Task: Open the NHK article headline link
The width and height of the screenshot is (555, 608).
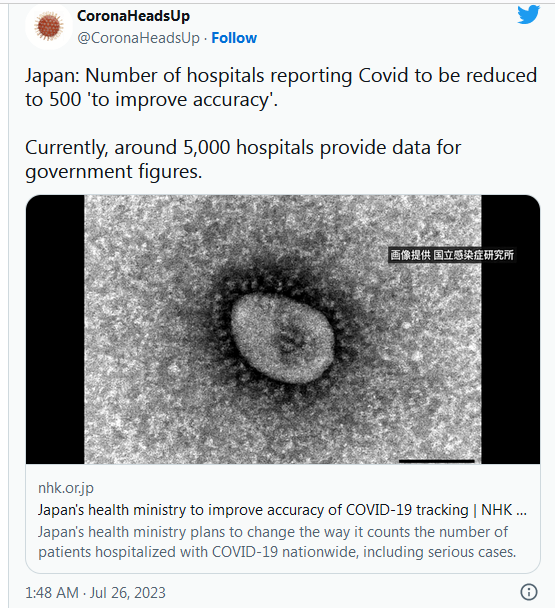Action: point(282,510)
